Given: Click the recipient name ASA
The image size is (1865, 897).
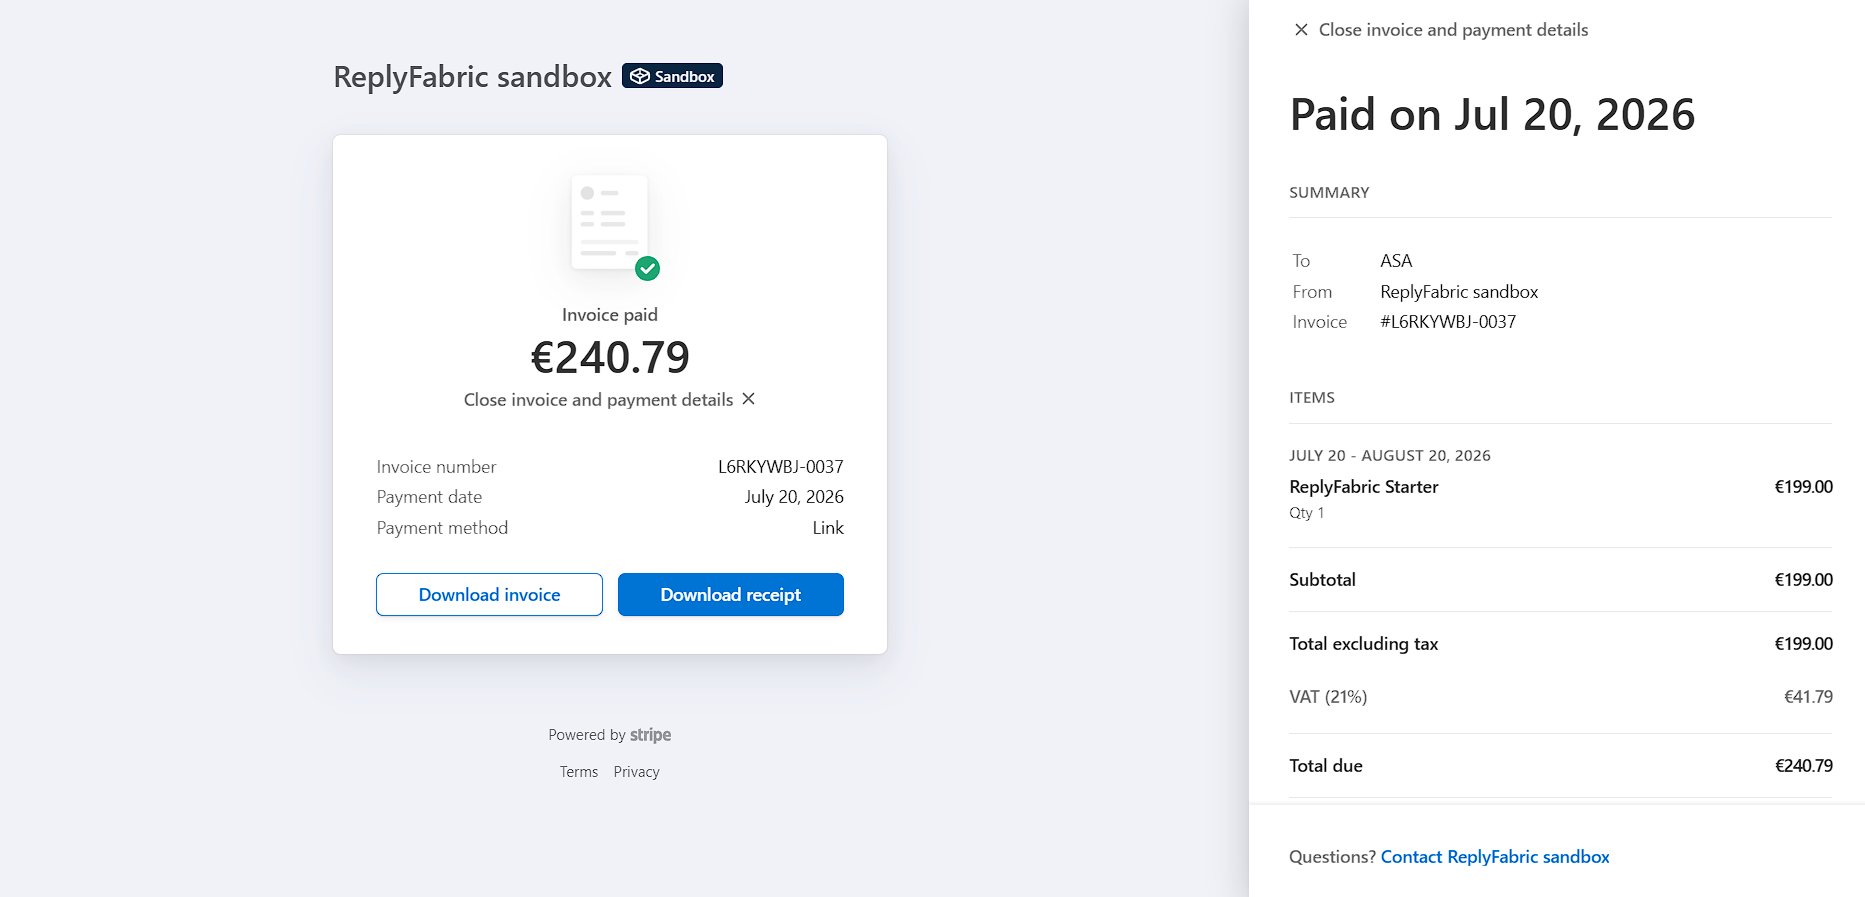Looking at the screenshot, I should (x=1396, y=261).
